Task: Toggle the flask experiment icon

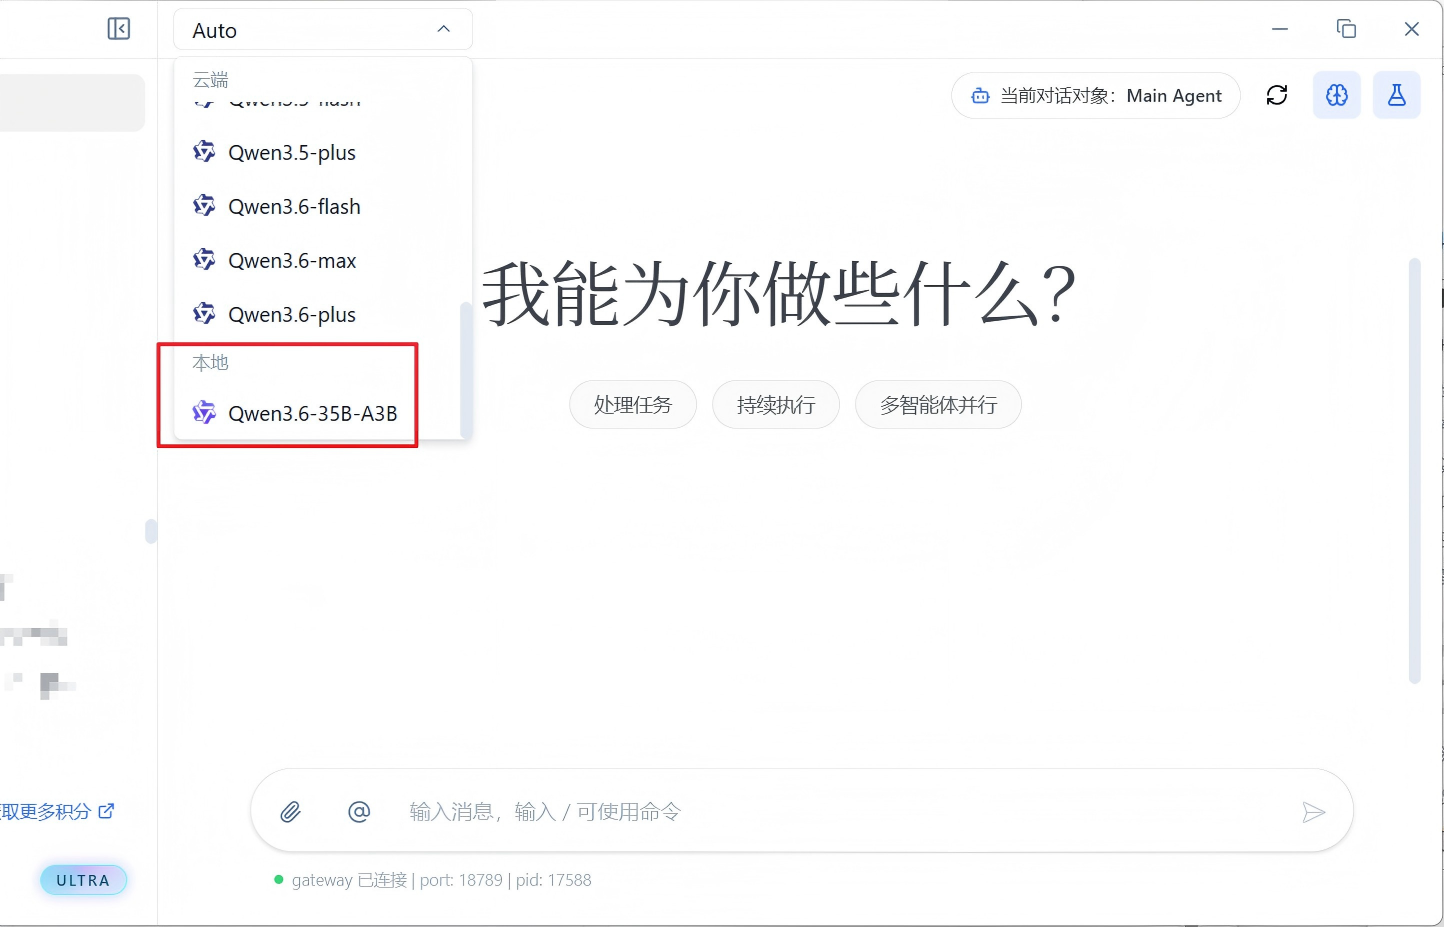Action: 1397,96
